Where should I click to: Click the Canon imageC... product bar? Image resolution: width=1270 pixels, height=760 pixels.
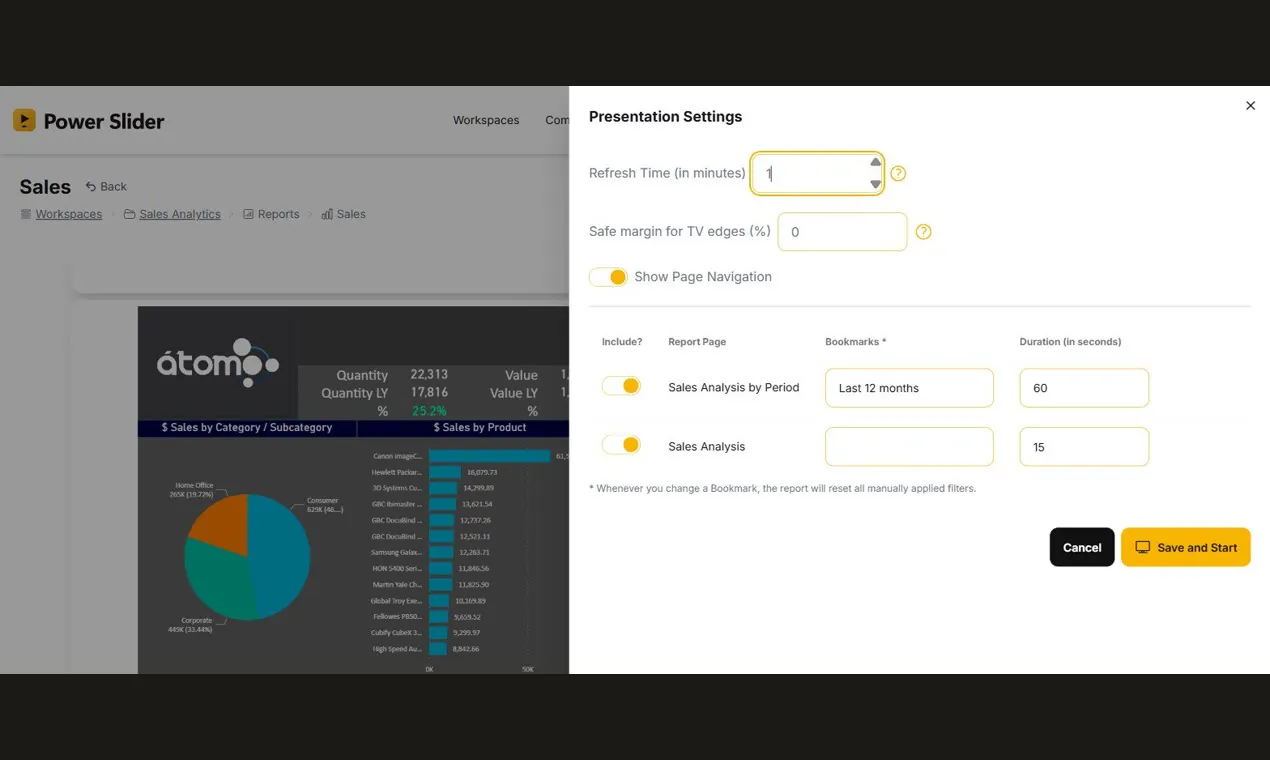click(489, 456)
